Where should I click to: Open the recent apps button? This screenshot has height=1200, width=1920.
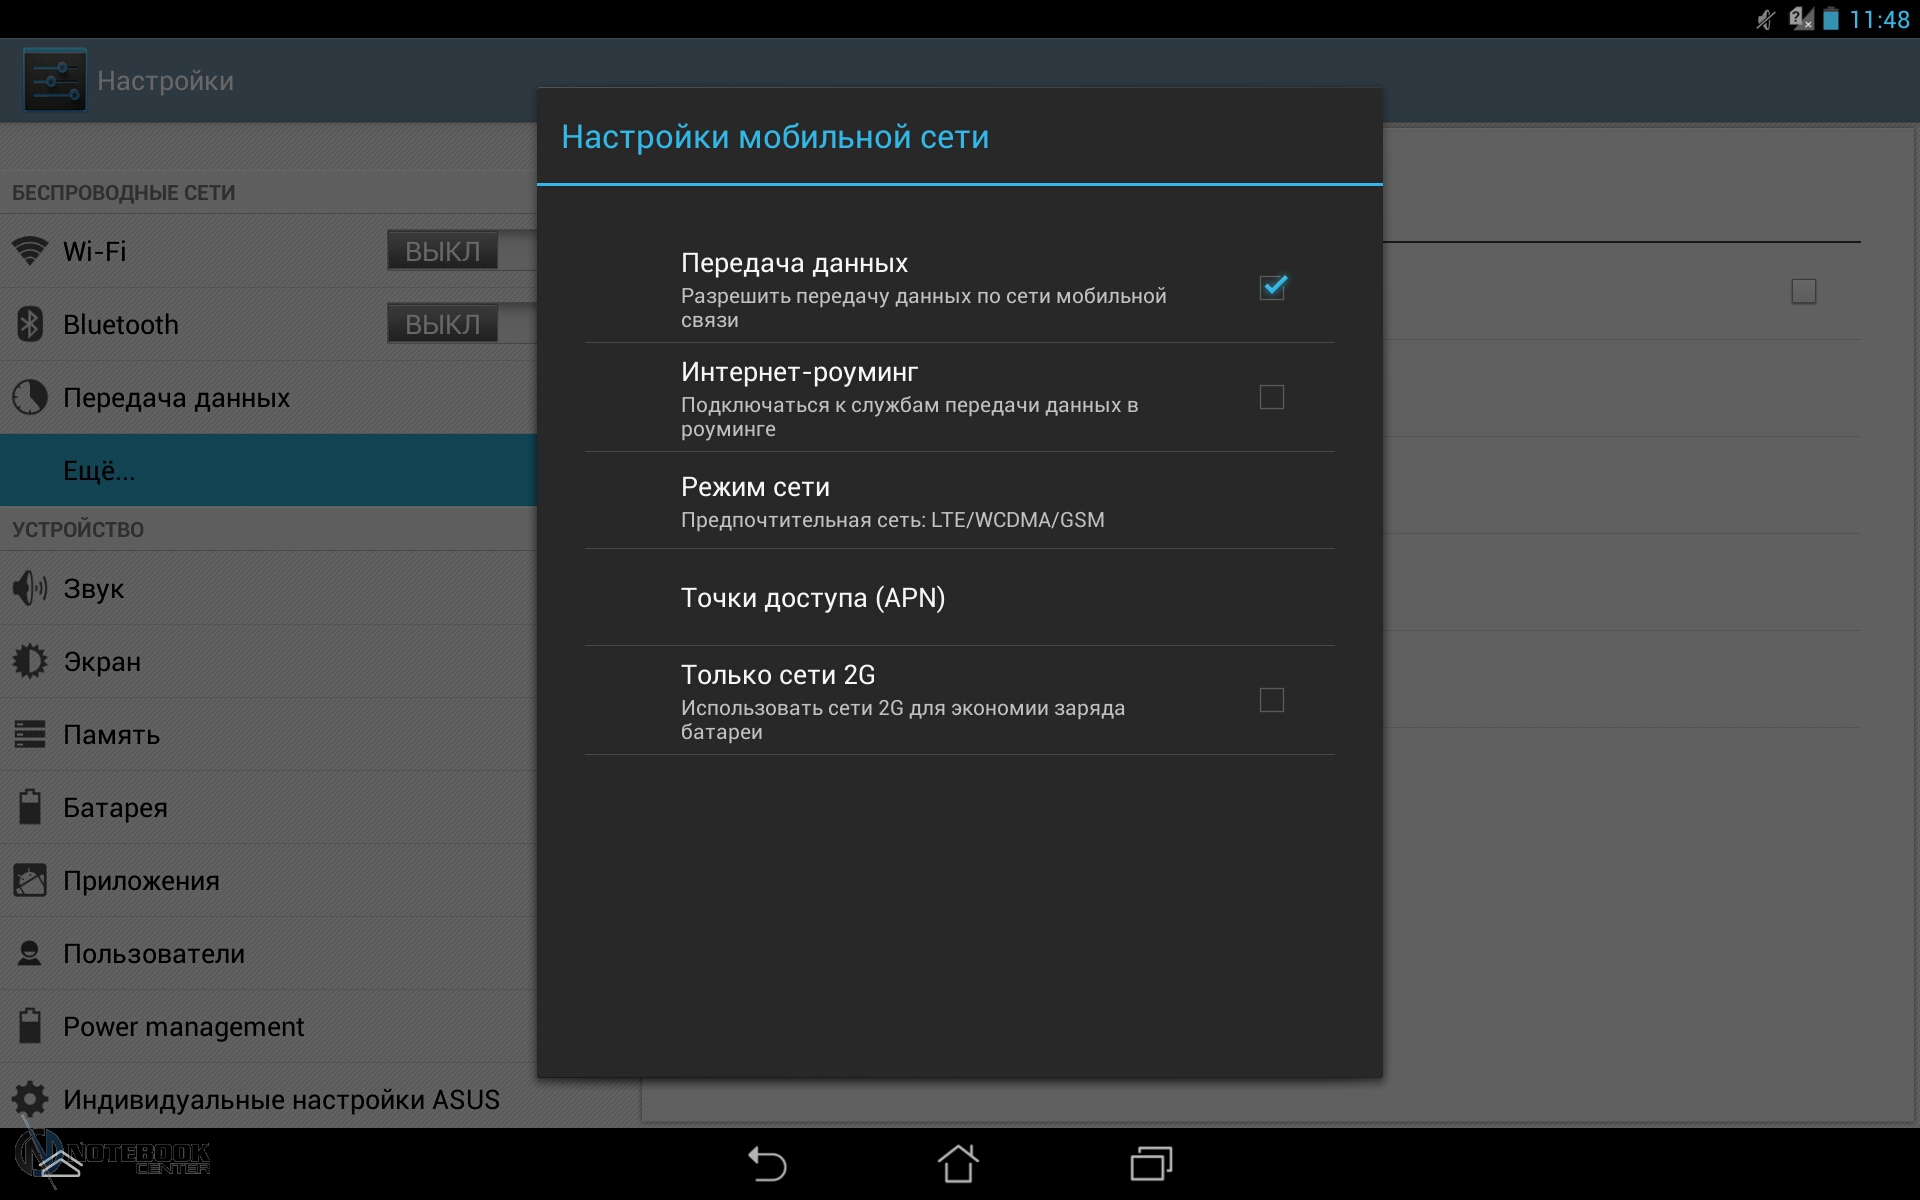[x=1151, y=1164]
